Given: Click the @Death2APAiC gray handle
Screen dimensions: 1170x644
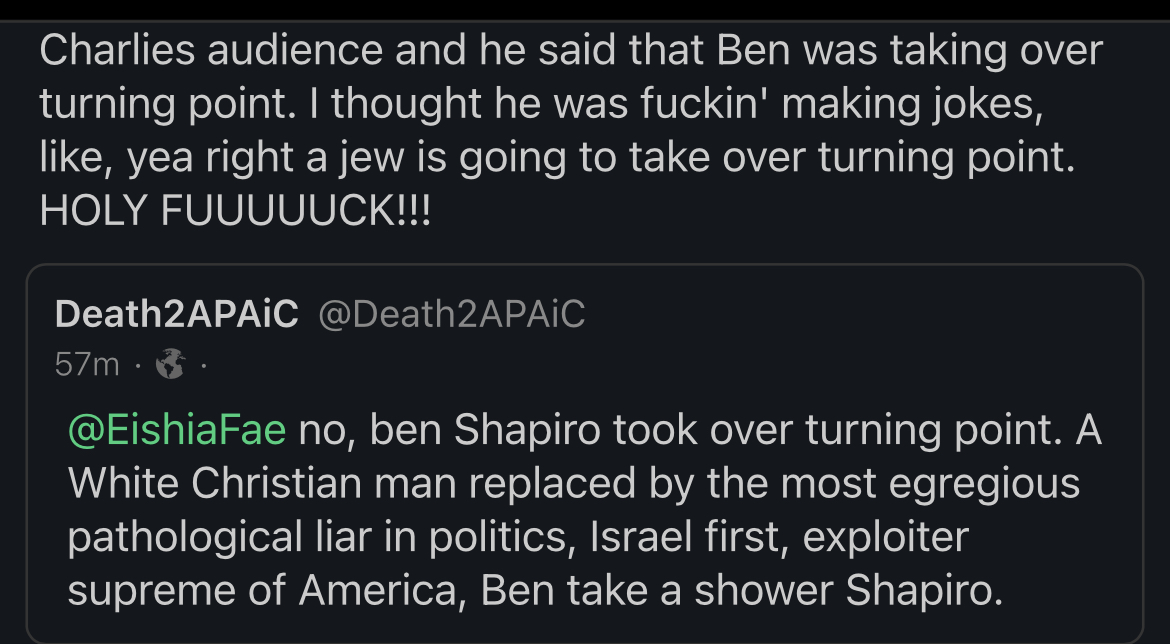Looking at the screenshot, I should pos(451,314).
